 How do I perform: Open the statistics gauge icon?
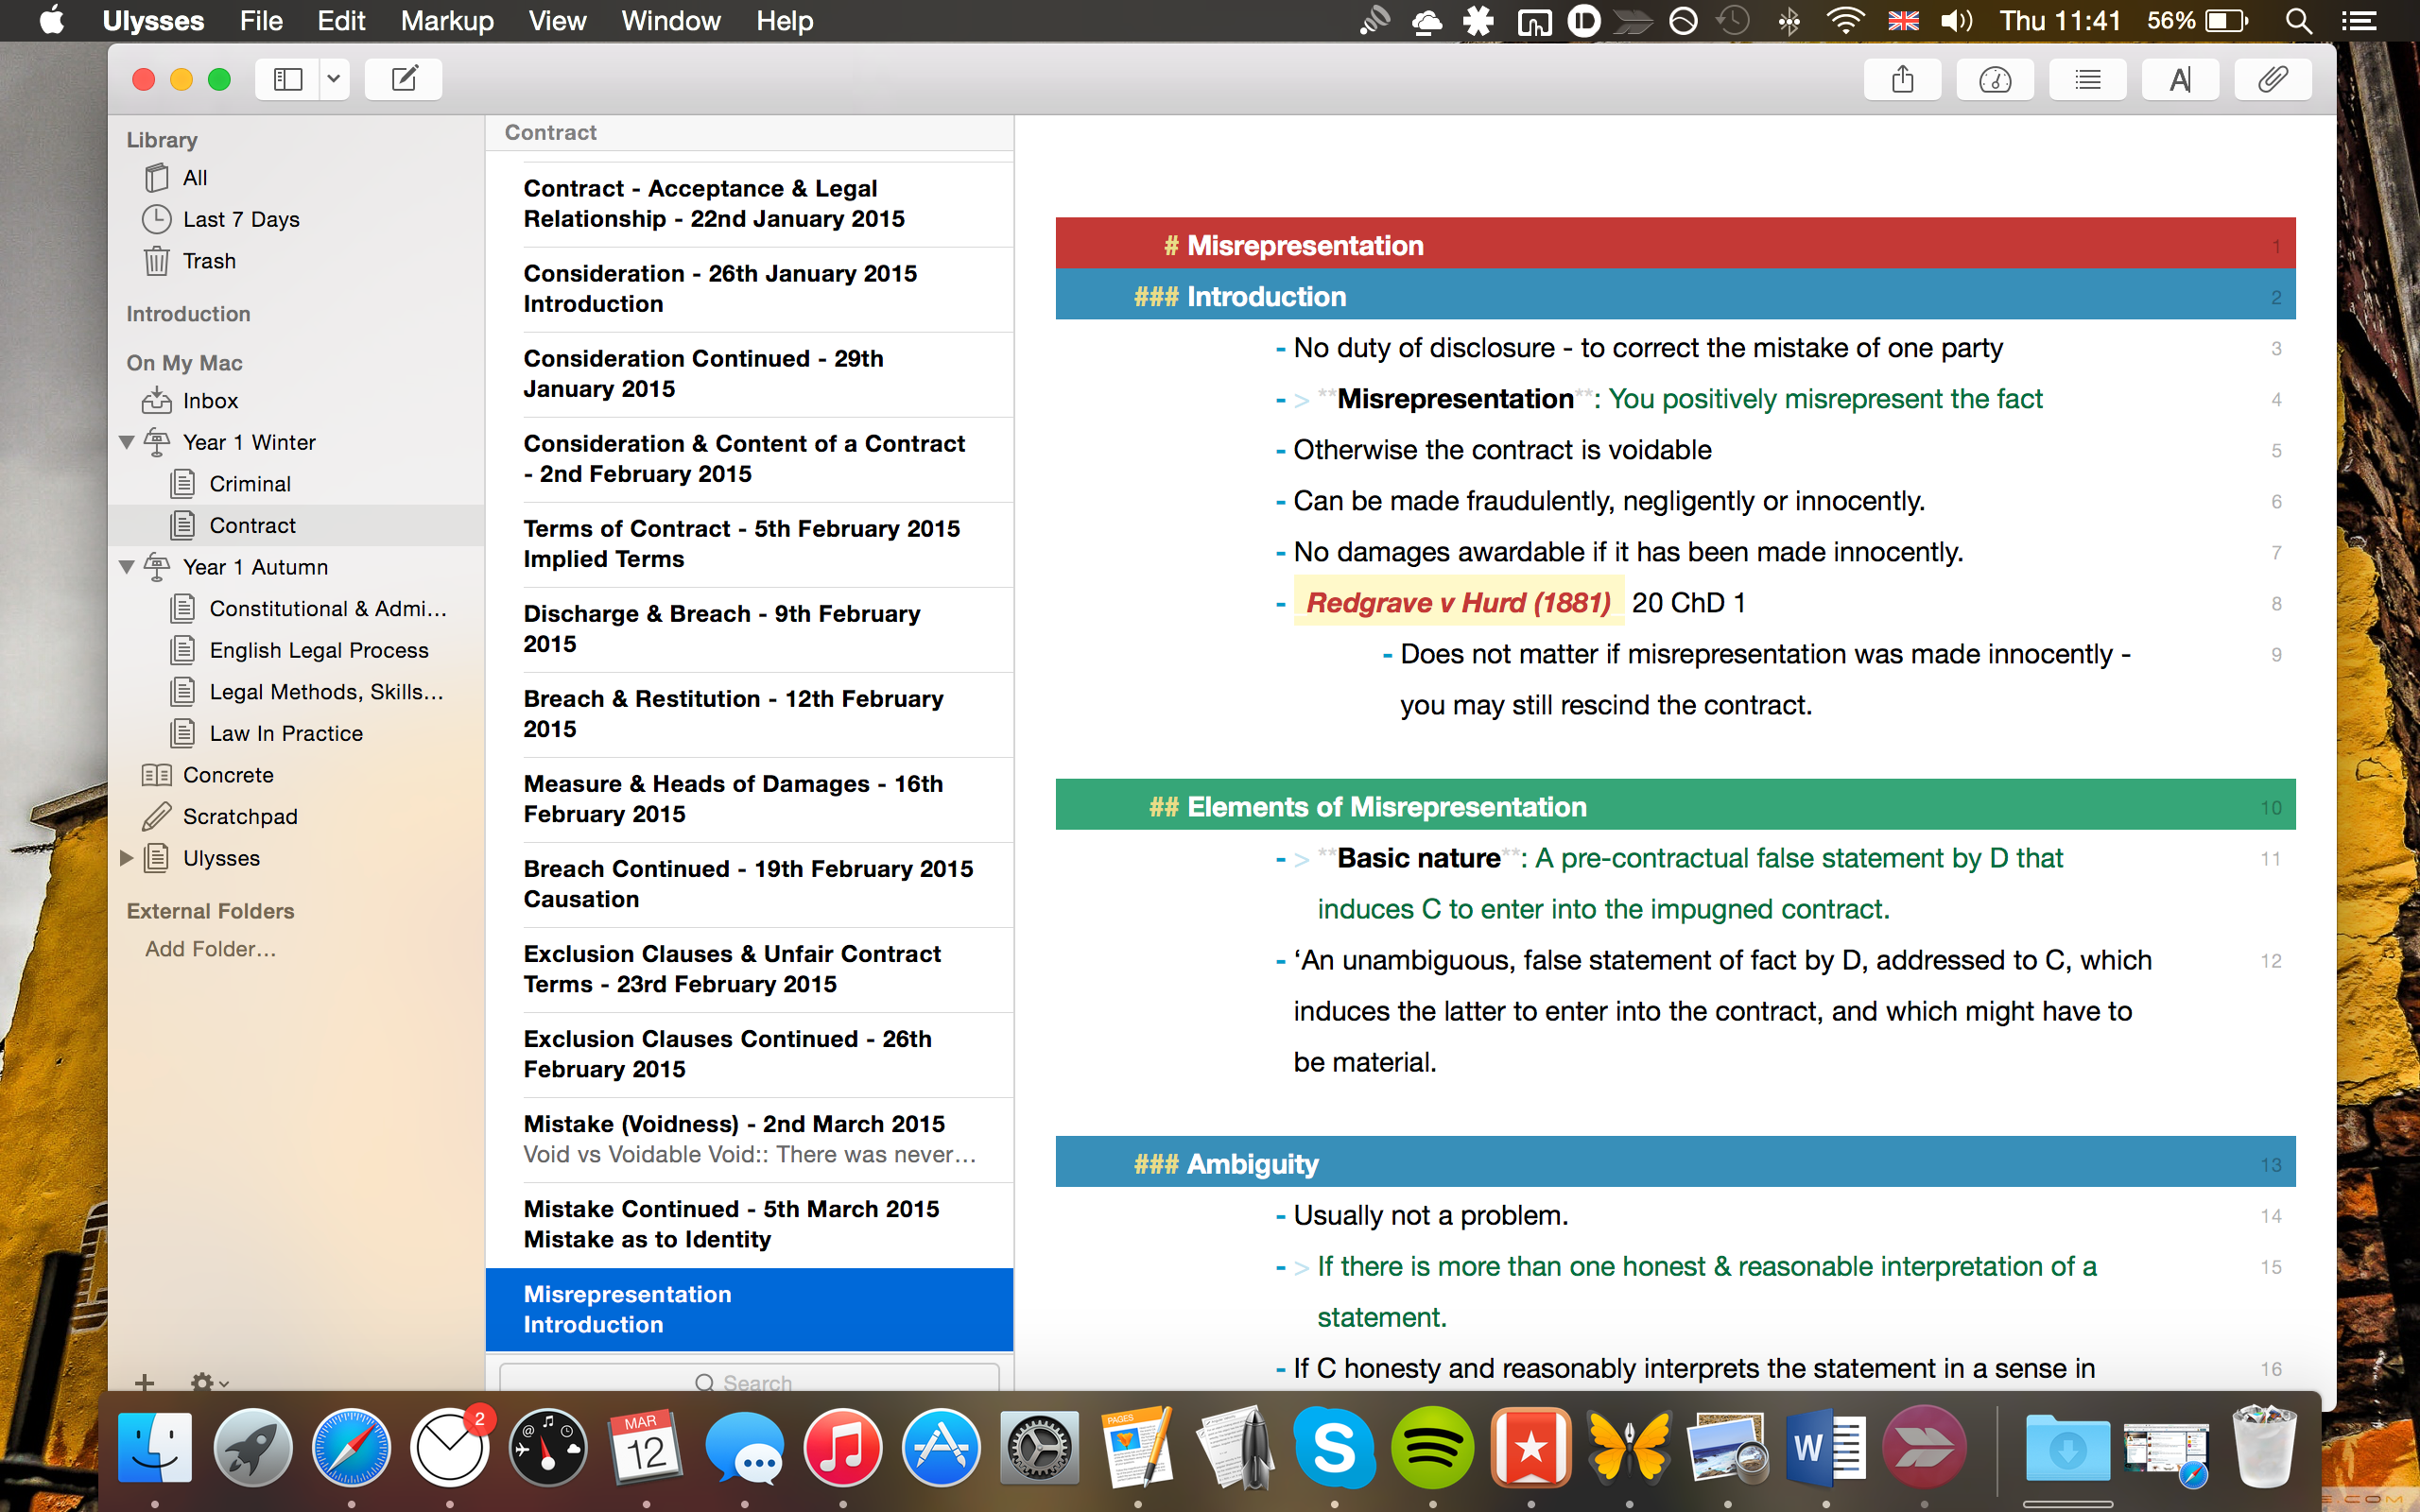tap(1994, 79)
